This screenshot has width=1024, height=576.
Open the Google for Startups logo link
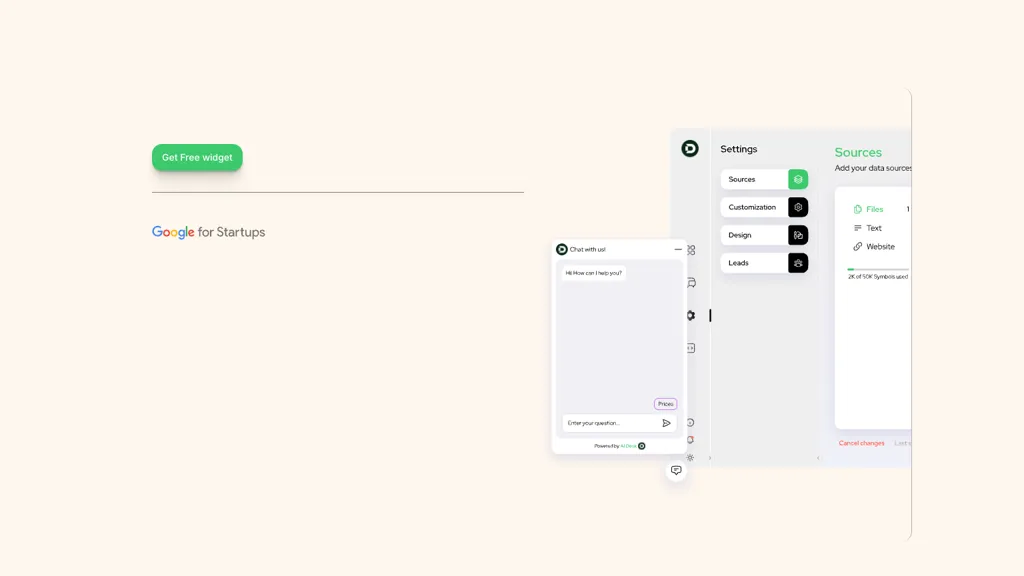[x=208, y=232]
